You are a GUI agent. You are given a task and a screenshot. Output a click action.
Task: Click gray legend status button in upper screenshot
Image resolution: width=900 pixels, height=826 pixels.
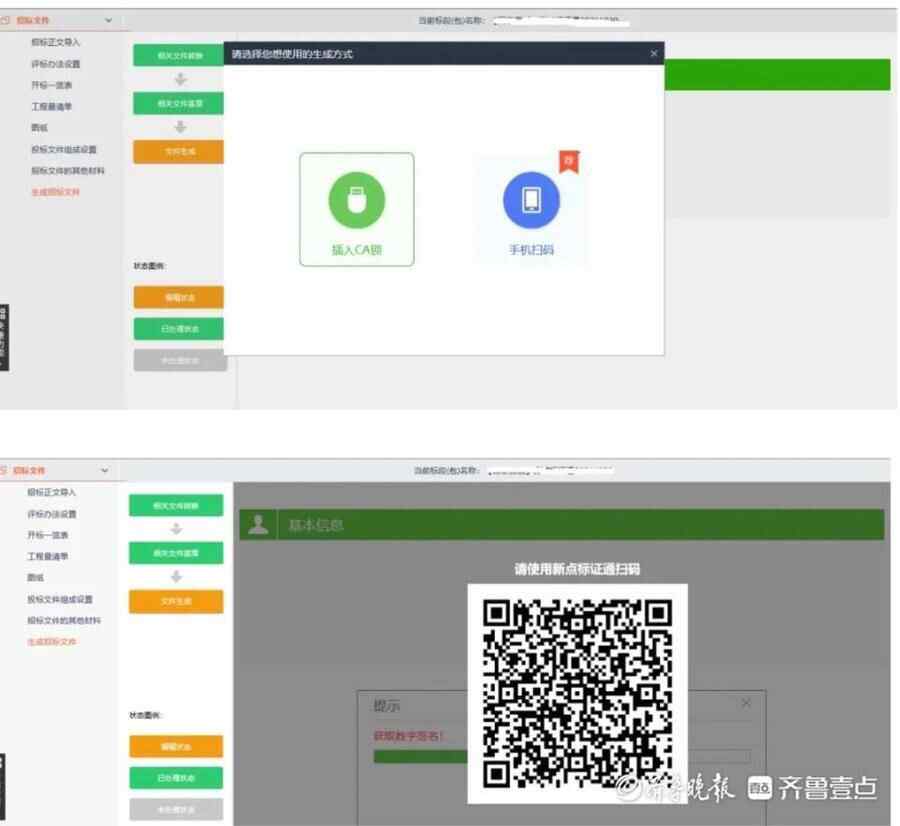coord(180,360)
